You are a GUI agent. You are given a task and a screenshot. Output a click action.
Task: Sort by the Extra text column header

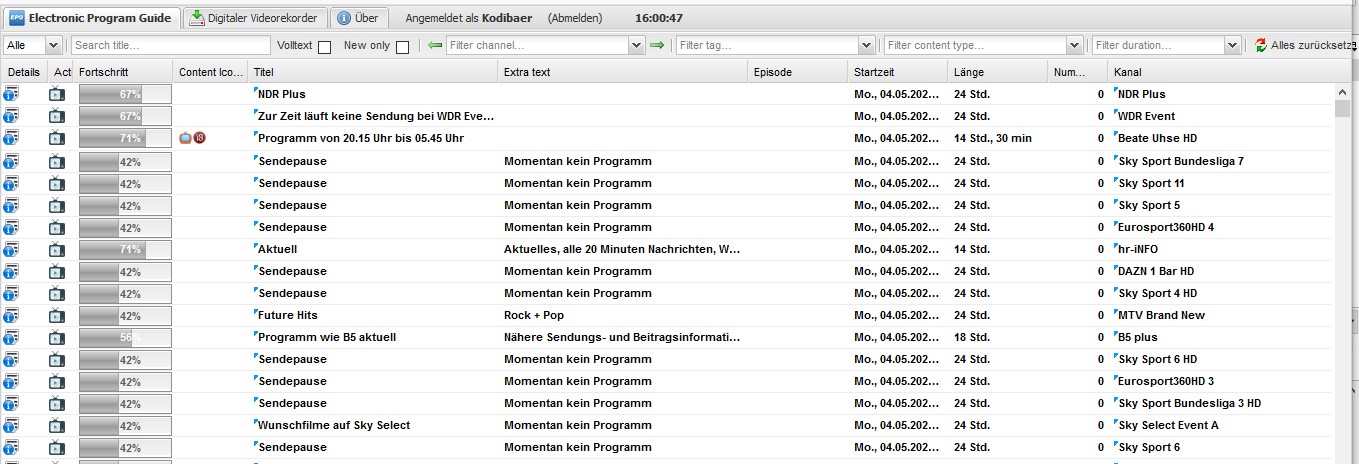tap(623, 72)
